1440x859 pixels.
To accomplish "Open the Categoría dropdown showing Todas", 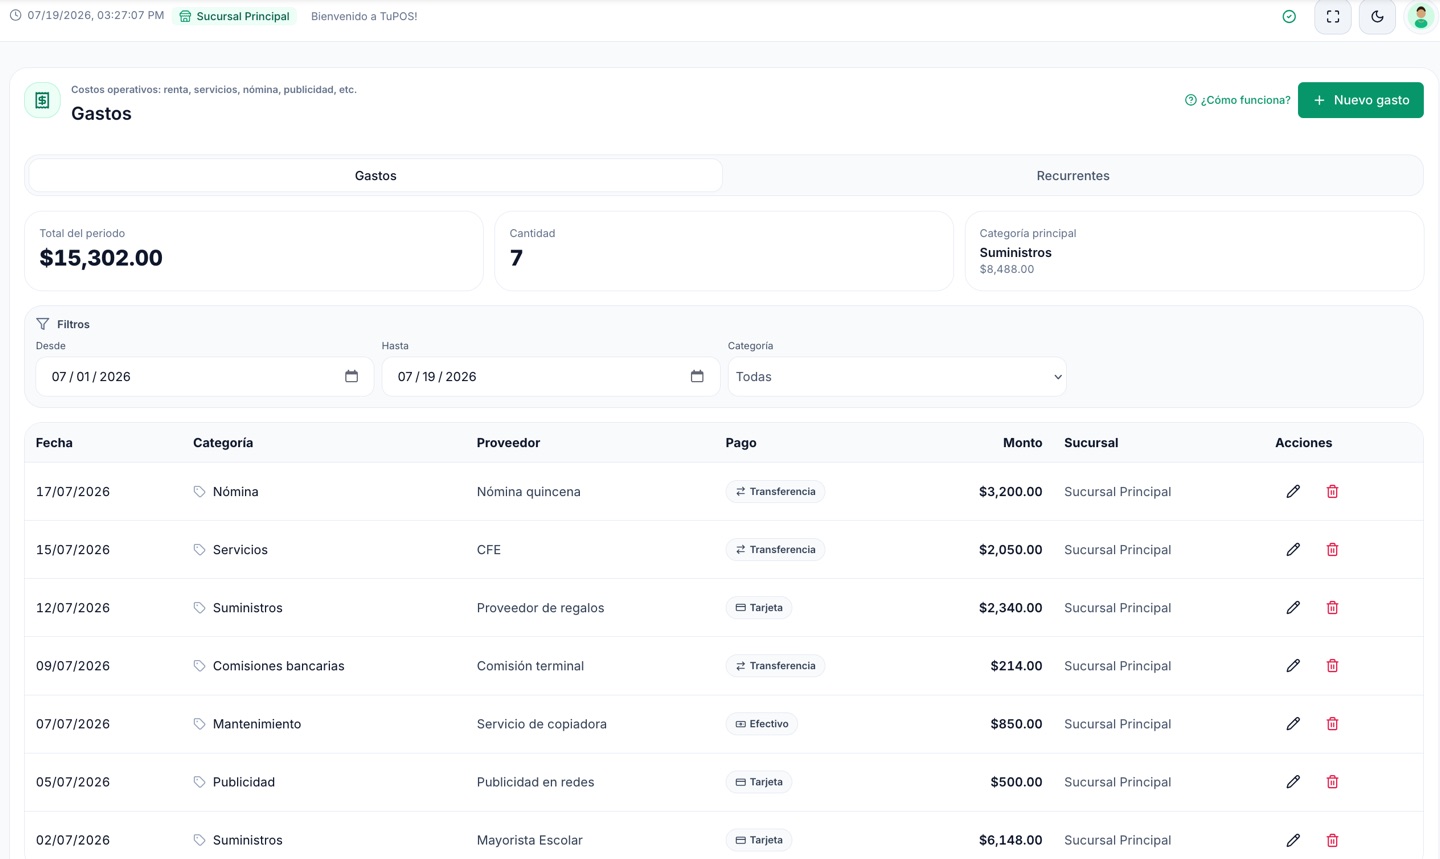I will pyautogui.click(x=897, y=377).
